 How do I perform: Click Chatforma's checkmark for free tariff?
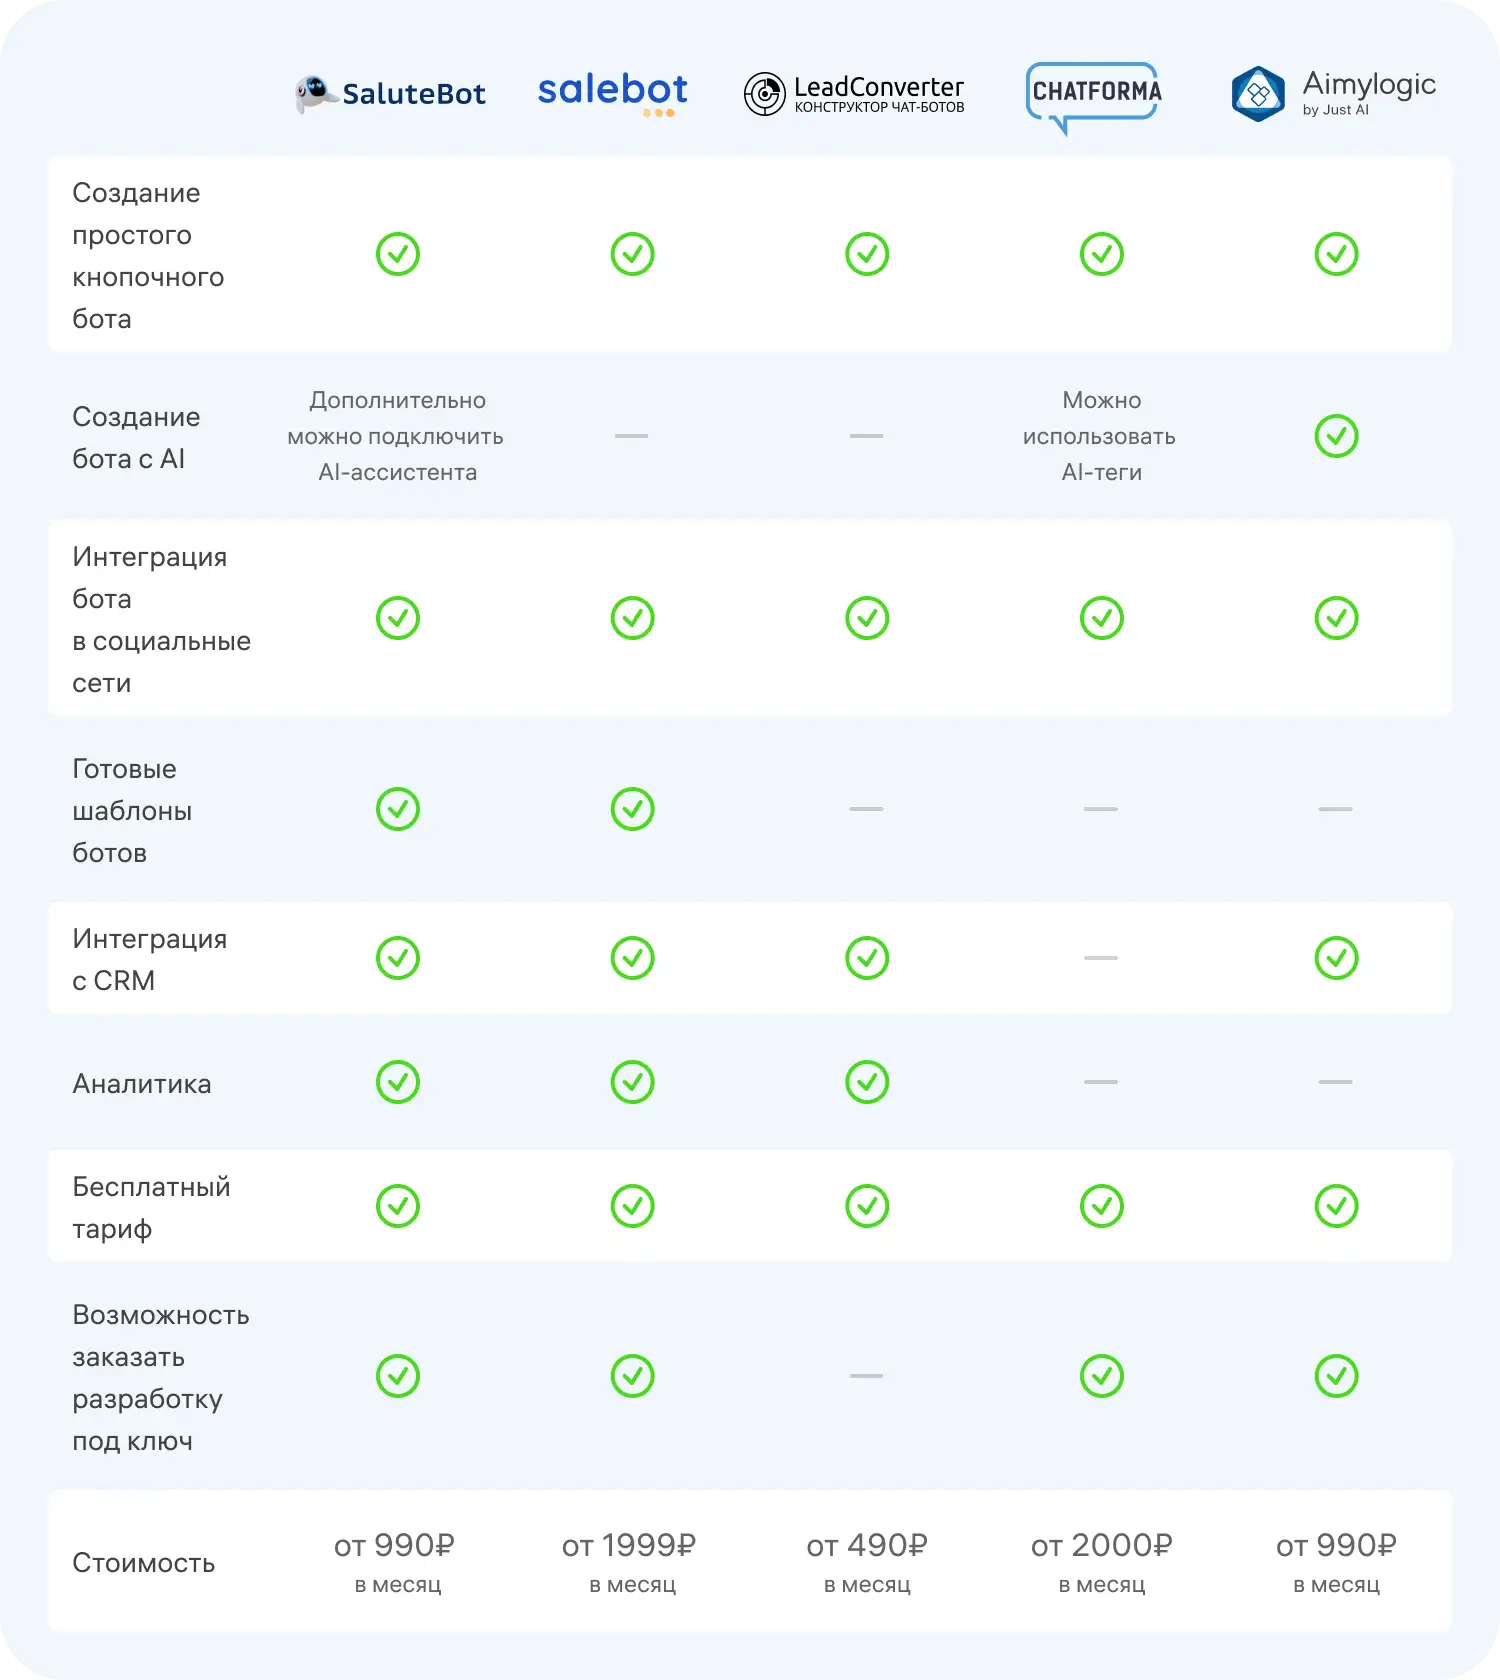(1101, 1206)
